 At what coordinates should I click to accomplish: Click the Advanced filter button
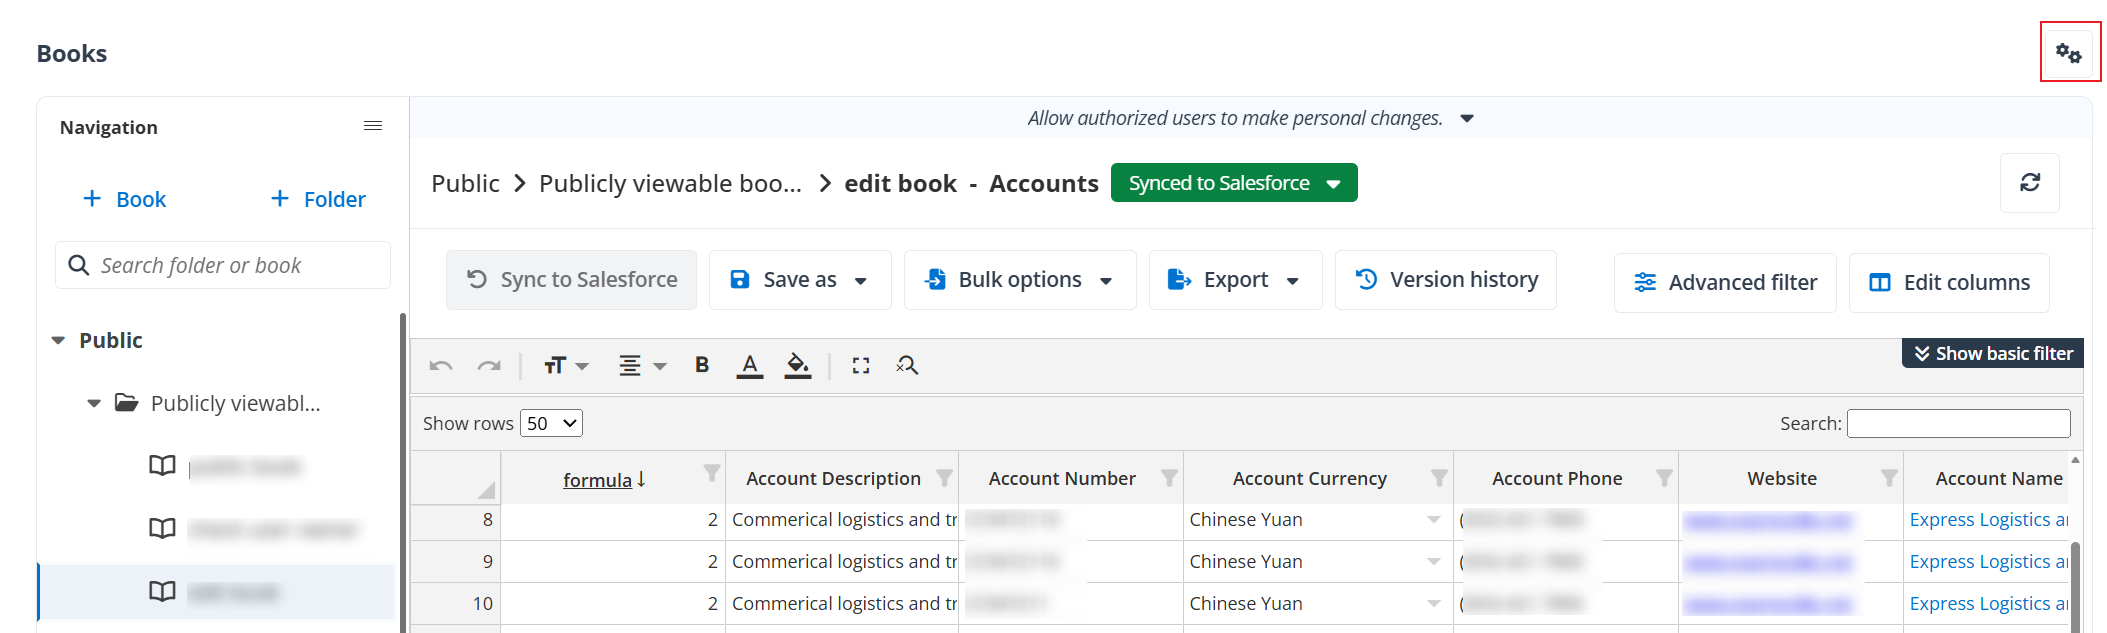pyautogui.click(x=1725, y=283)
